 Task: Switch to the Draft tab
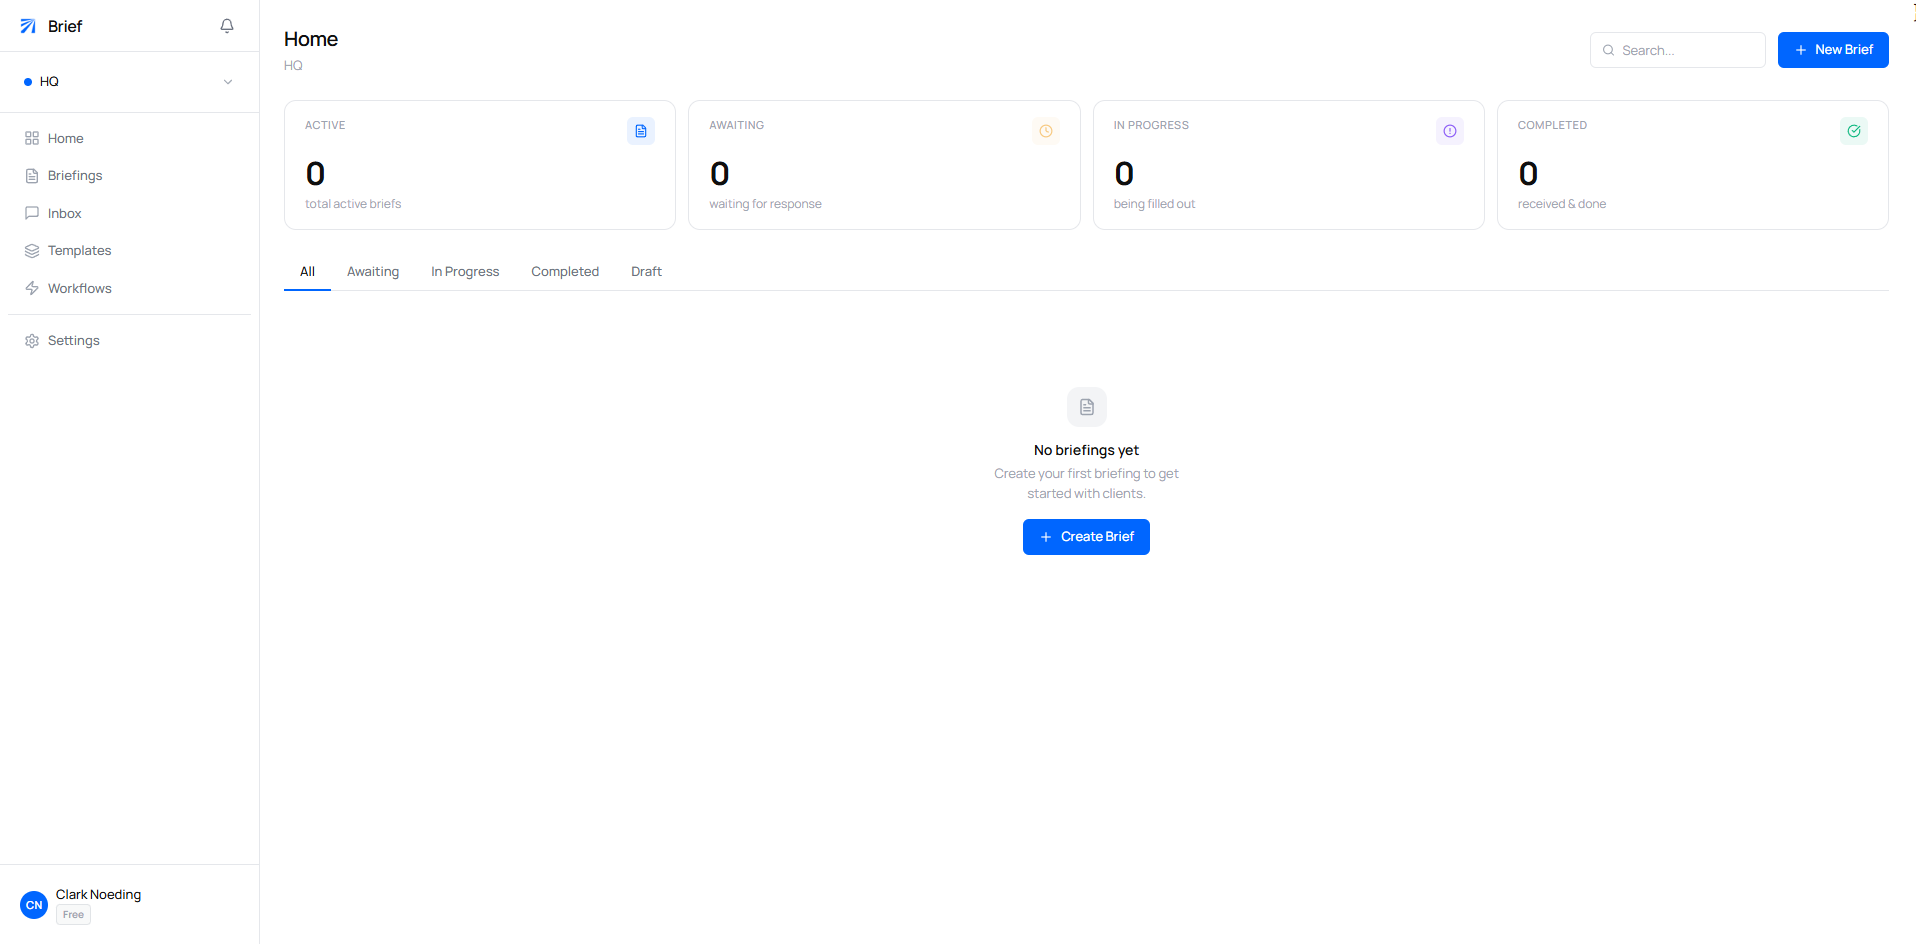[645, 271]
